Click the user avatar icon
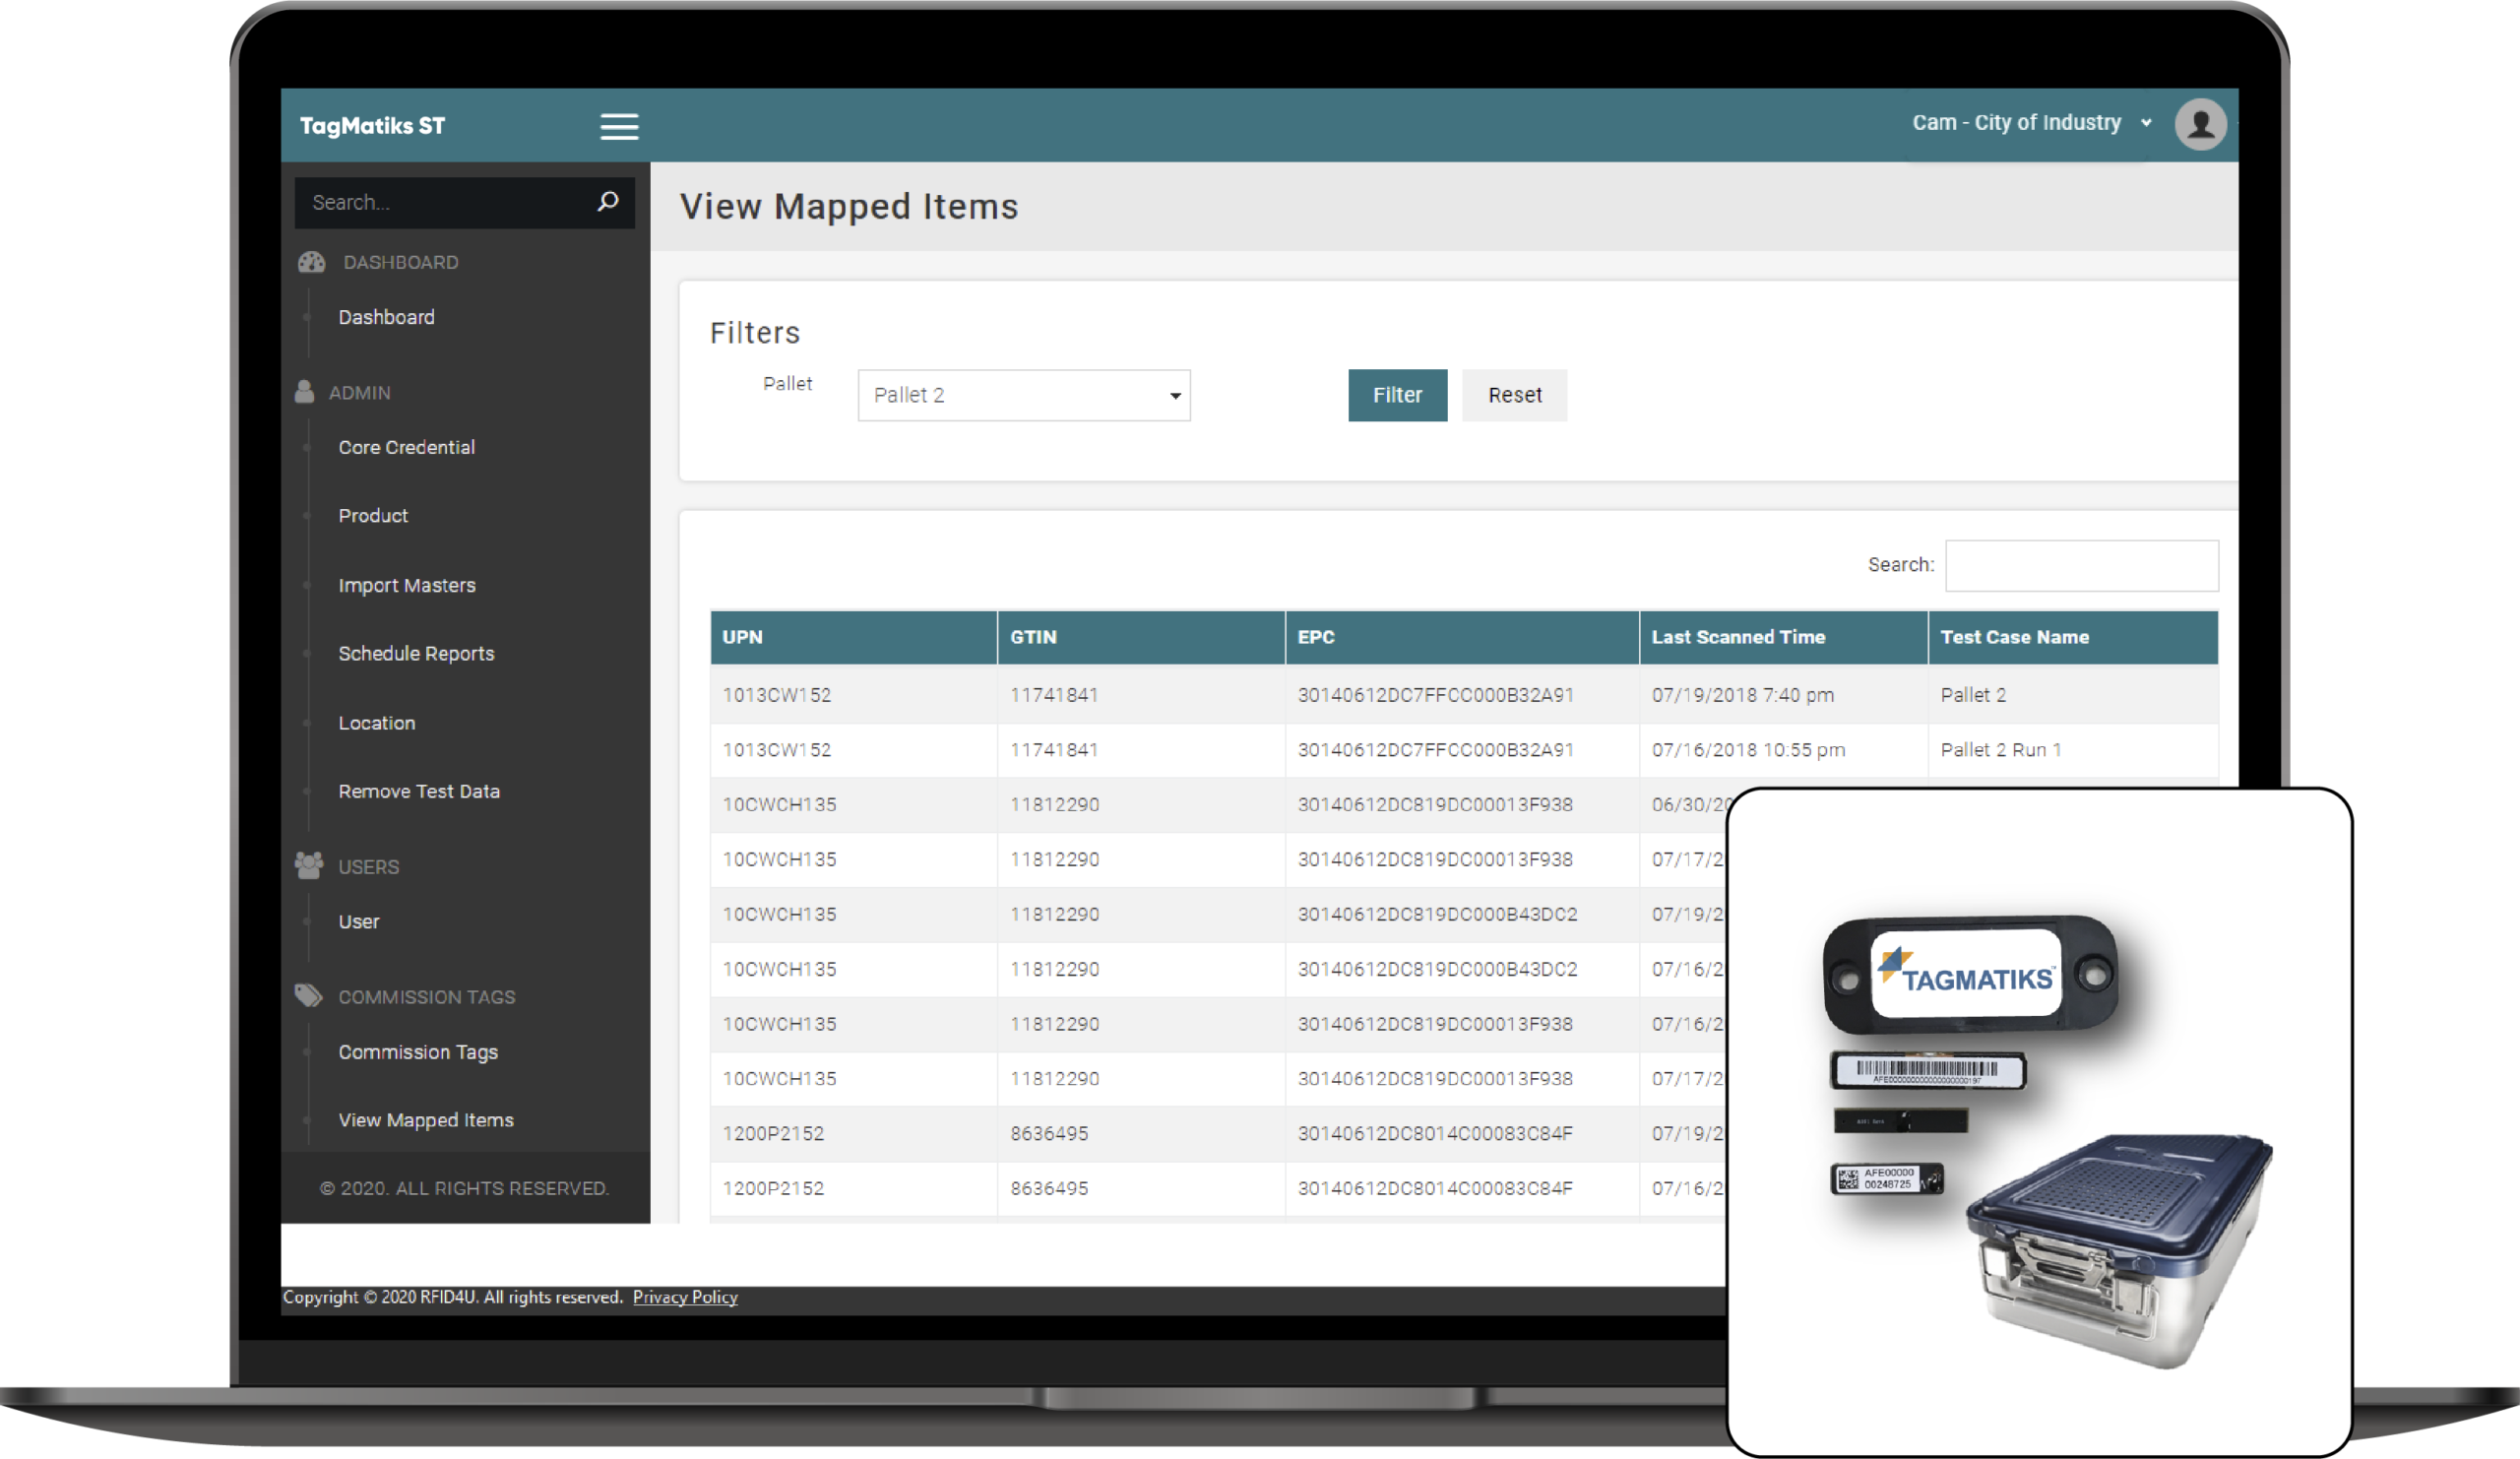This screenshot has height=1459, width=2520. click(x=2199, y=124)
